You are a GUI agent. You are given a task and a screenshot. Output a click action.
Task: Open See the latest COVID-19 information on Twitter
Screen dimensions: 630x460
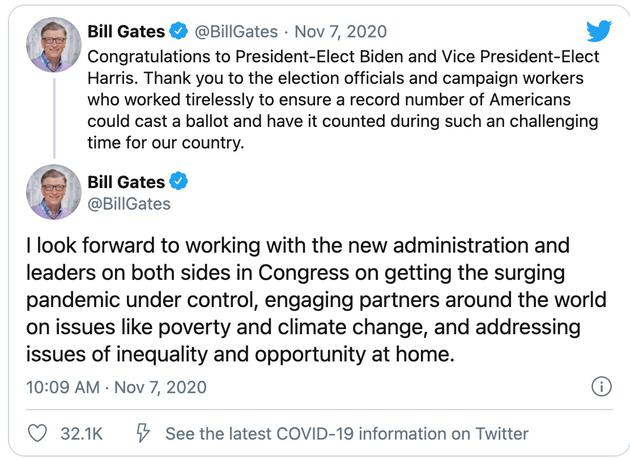point(346,433)
